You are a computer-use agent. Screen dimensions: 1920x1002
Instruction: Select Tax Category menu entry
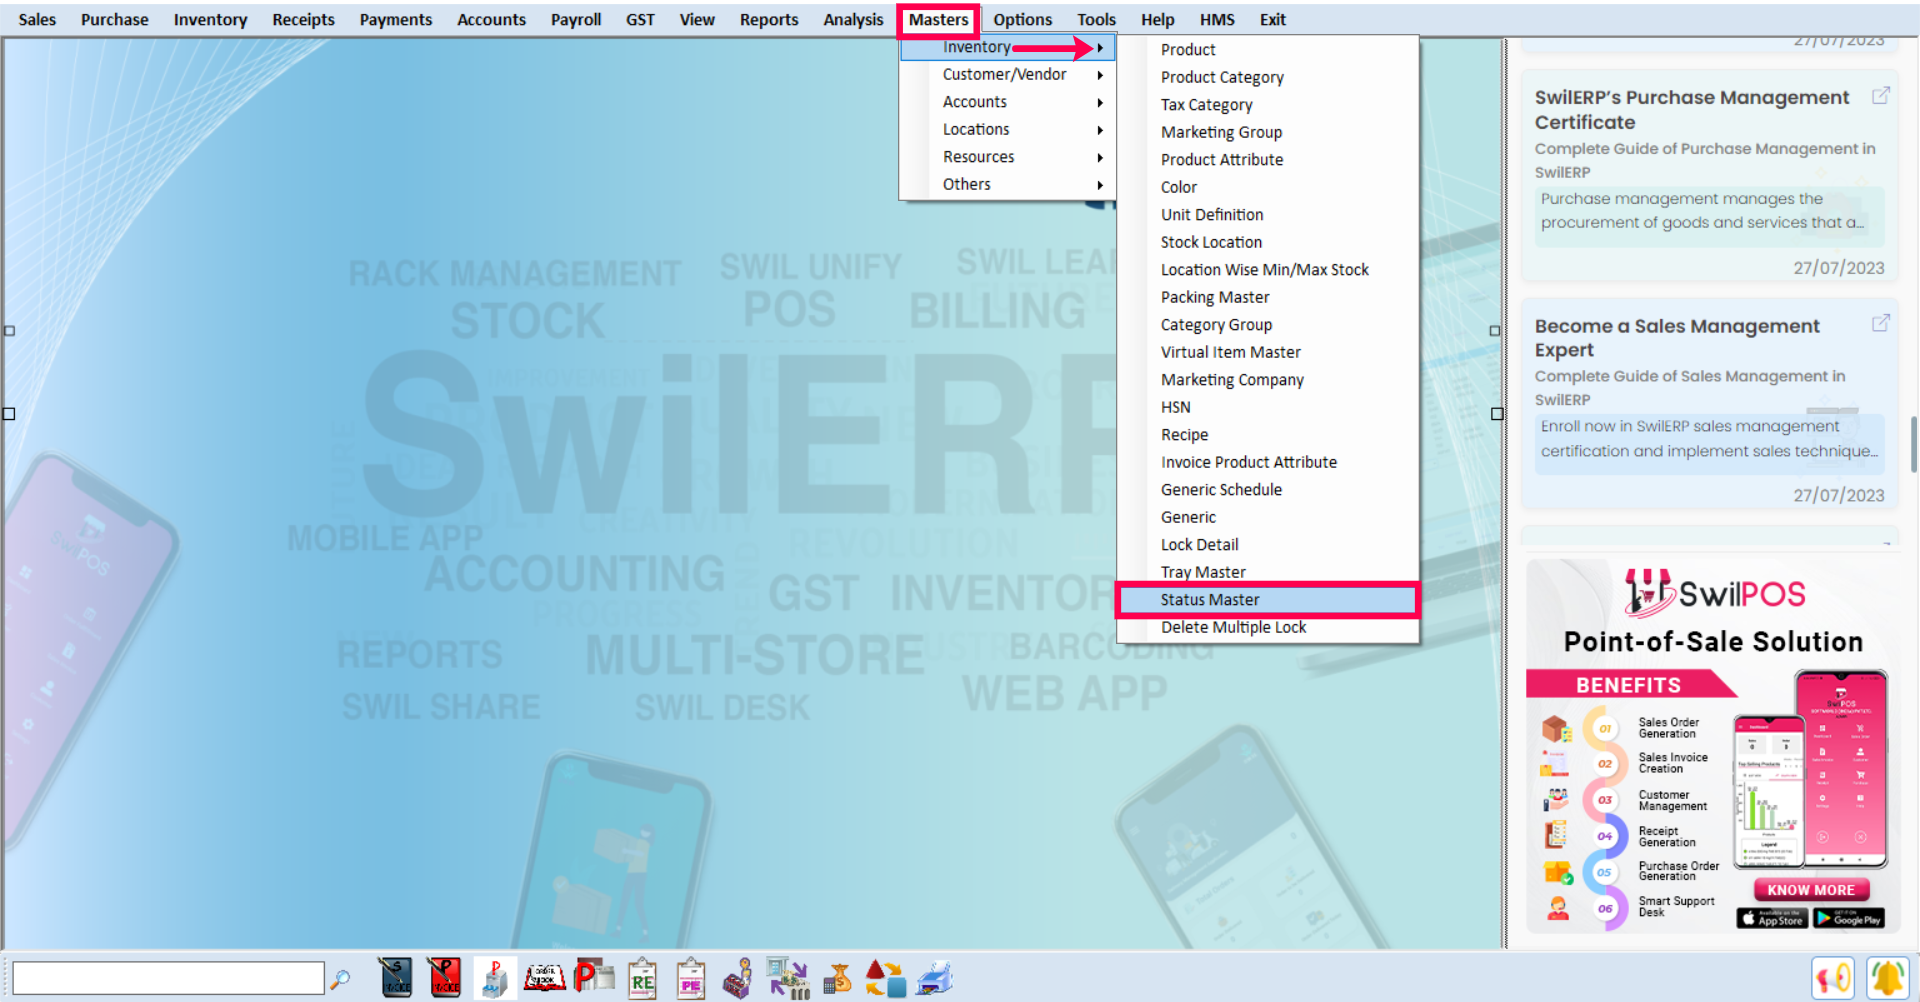[1268, 105]
